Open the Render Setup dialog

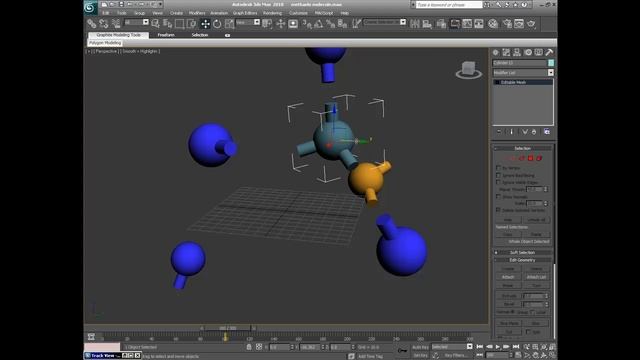click(507, 24)
